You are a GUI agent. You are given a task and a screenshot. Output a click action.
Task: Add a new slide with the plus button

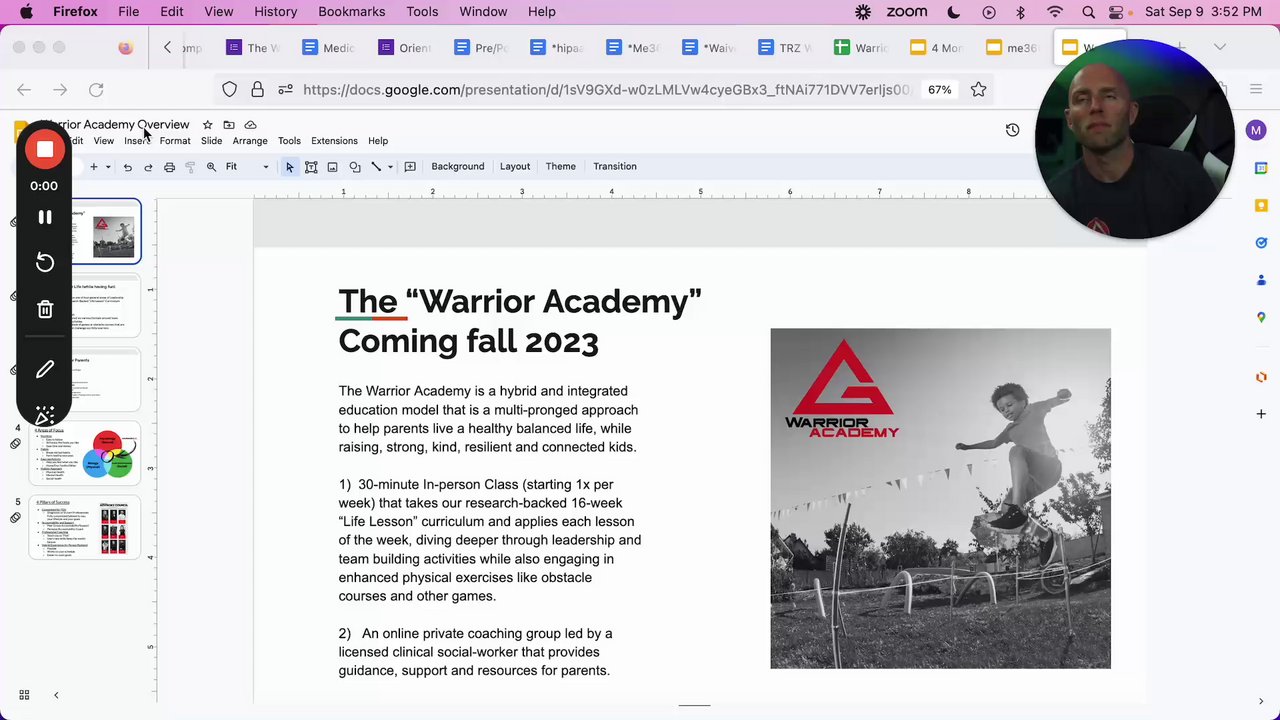coord(93,167)
